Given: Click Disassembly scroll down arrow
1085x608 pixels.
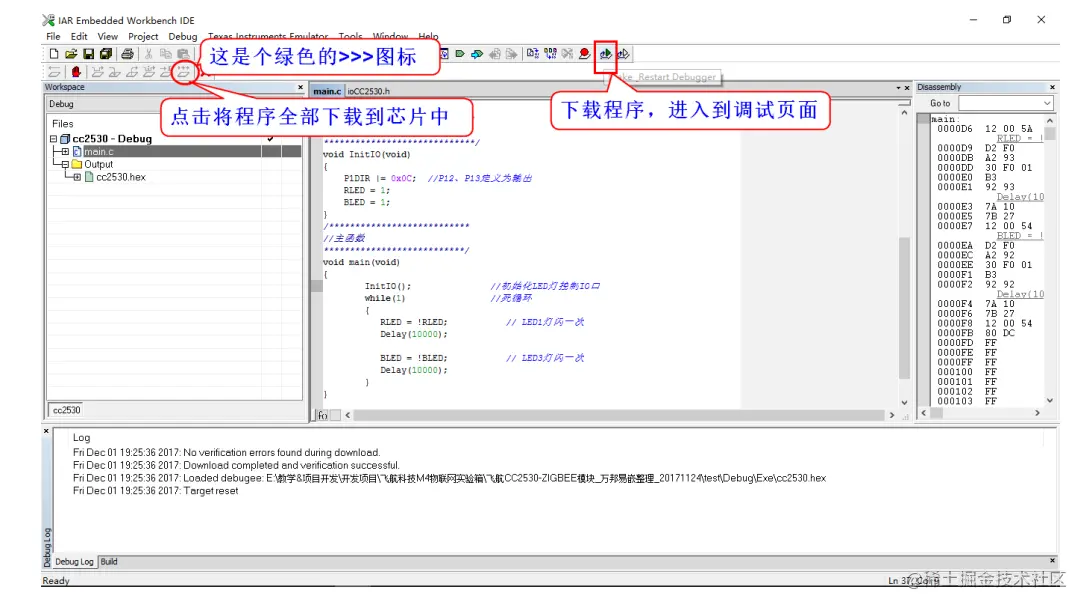Looking at the screenshot, I should [1050, 400].
